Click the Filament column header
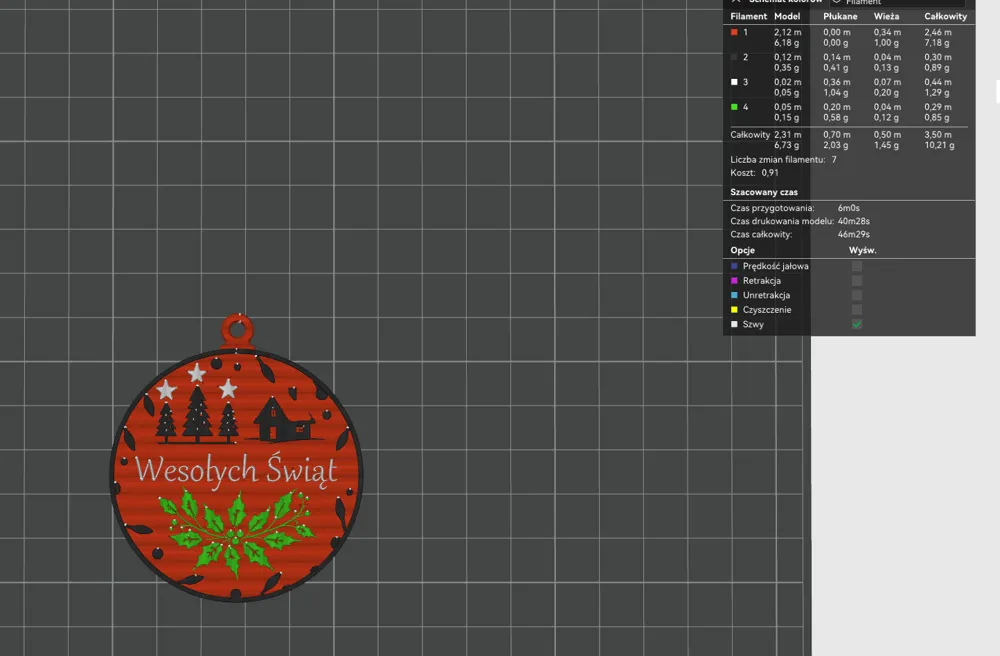Viewport: 1000px width, 656px height. (x=749, y=17)
